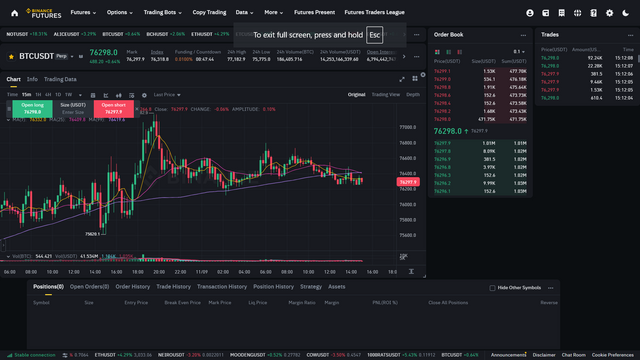Open BTCUSDT symbol selector dropdown
Viewport: 640px width, 360px height.
[x=72, y=56]
